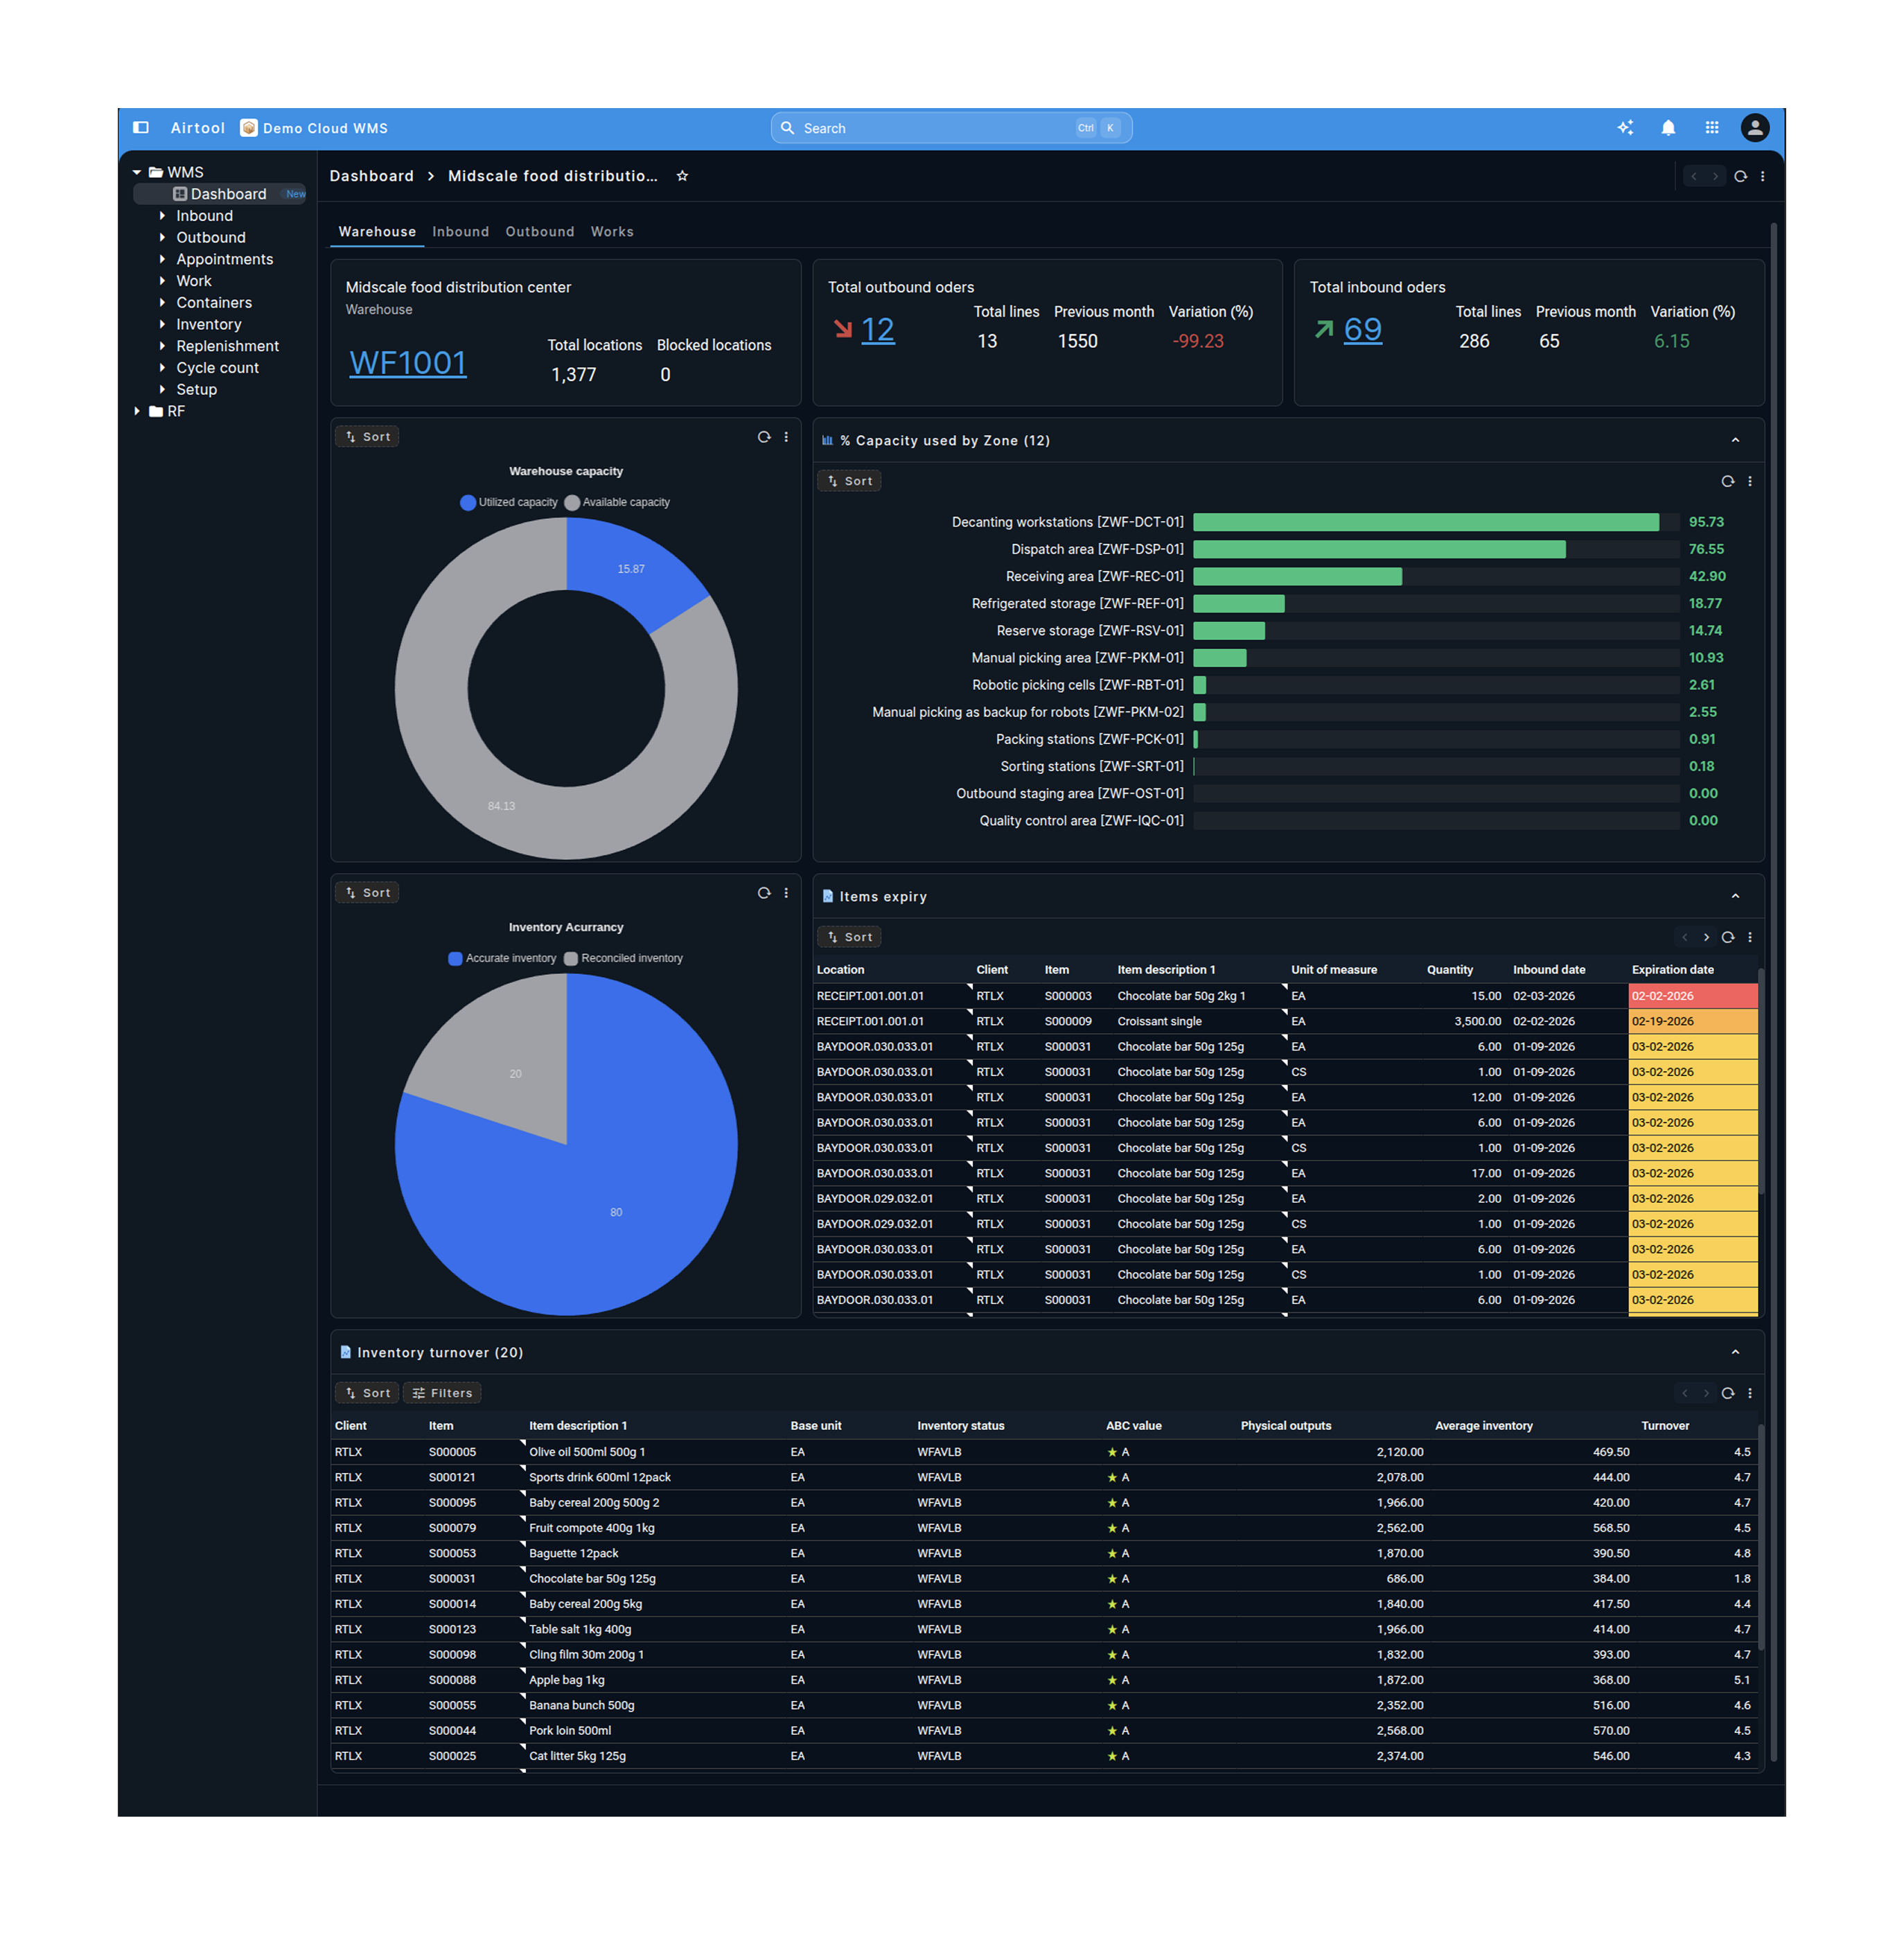Screen dimensions: 1904x1940
Task: Star the dashboard as favorite
Action: [682, 176]
